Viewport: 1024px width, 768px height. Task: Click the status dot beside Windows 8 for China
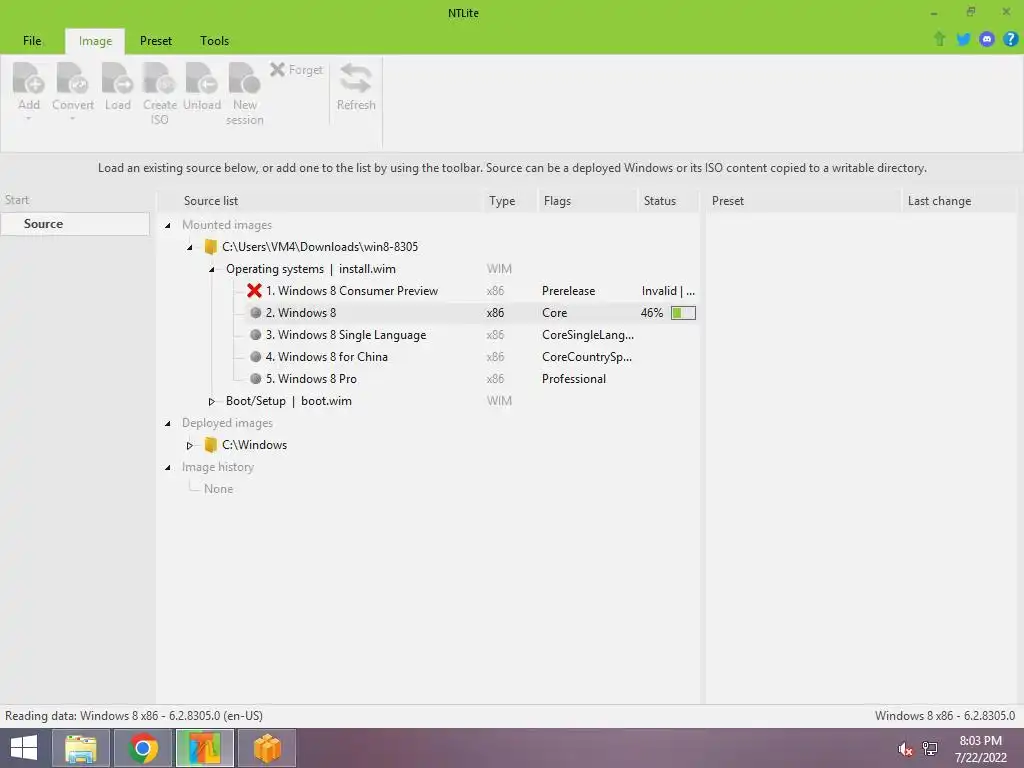(x=256, y=357)
